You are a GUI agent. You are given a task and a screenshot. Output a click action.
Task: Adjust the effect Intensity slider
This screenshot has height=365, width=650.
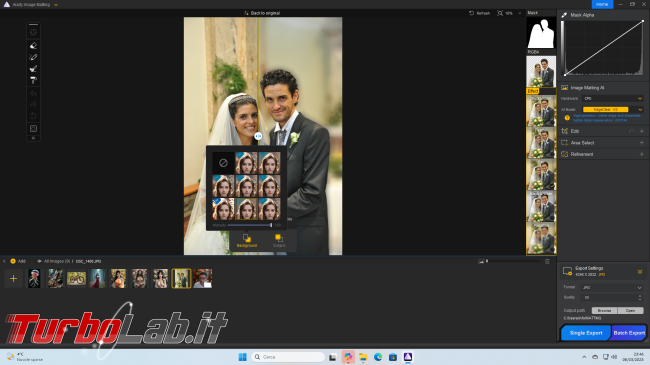(x=250, y=225)
